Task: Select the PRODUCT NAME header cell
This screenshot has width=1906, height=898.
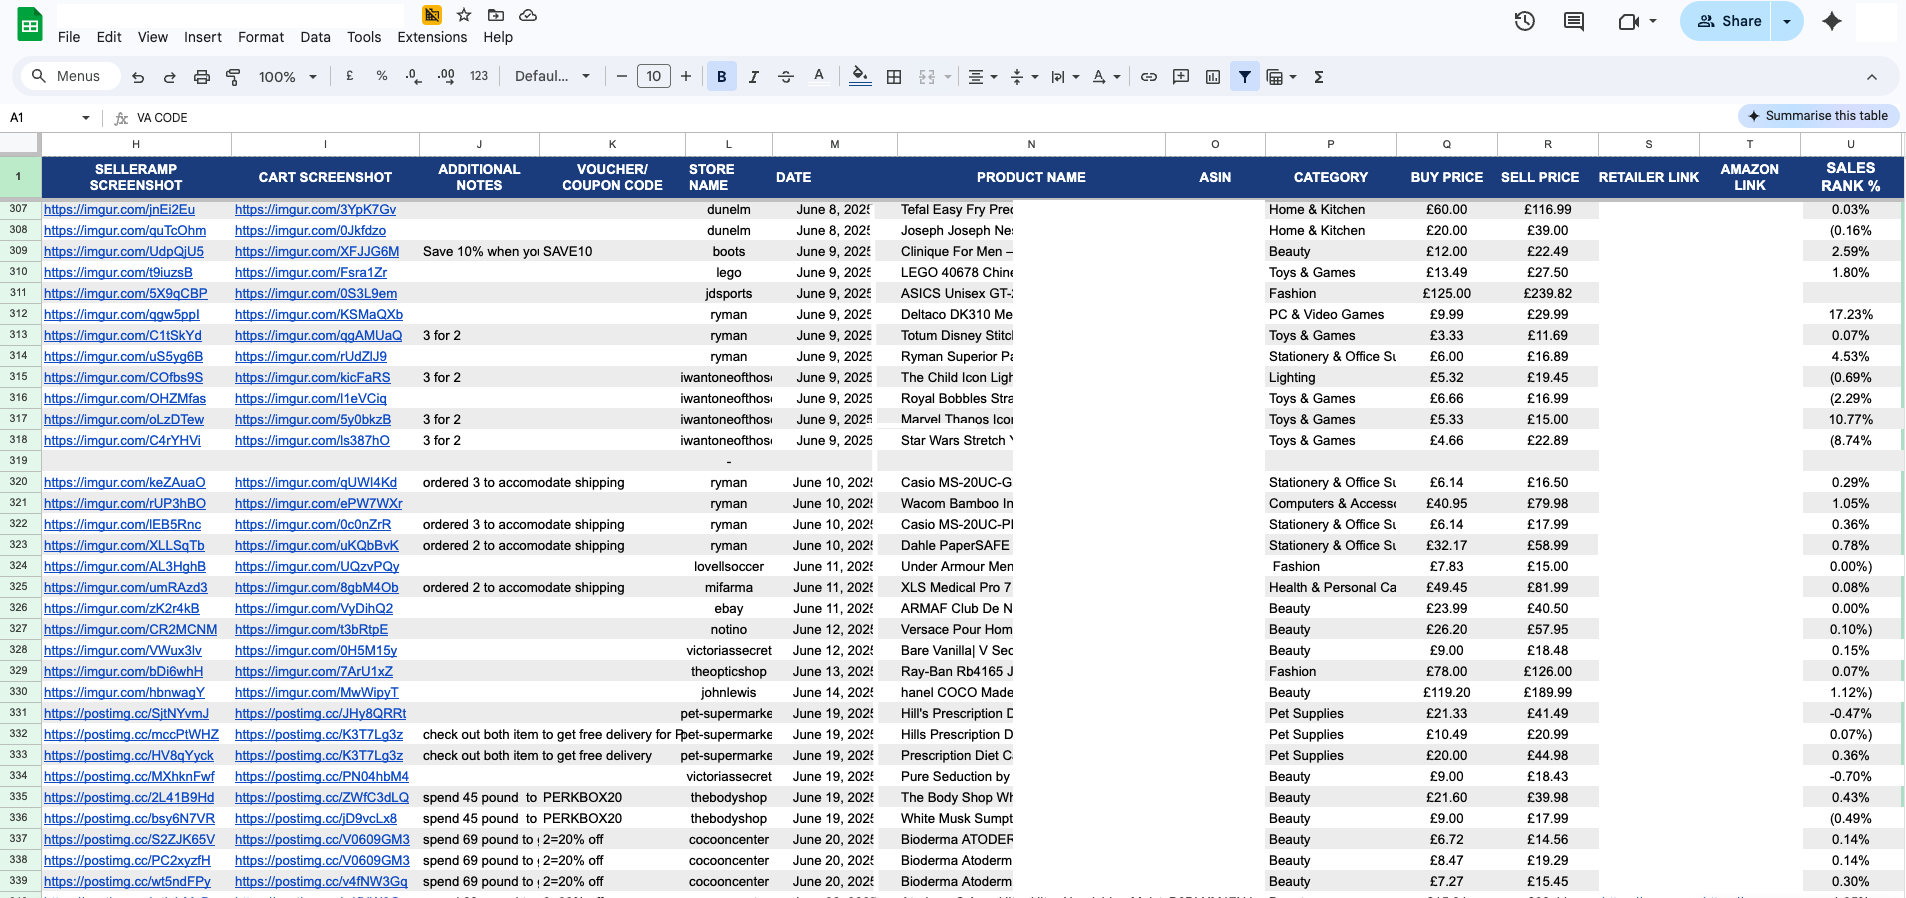Action: tap(1031, 177)
